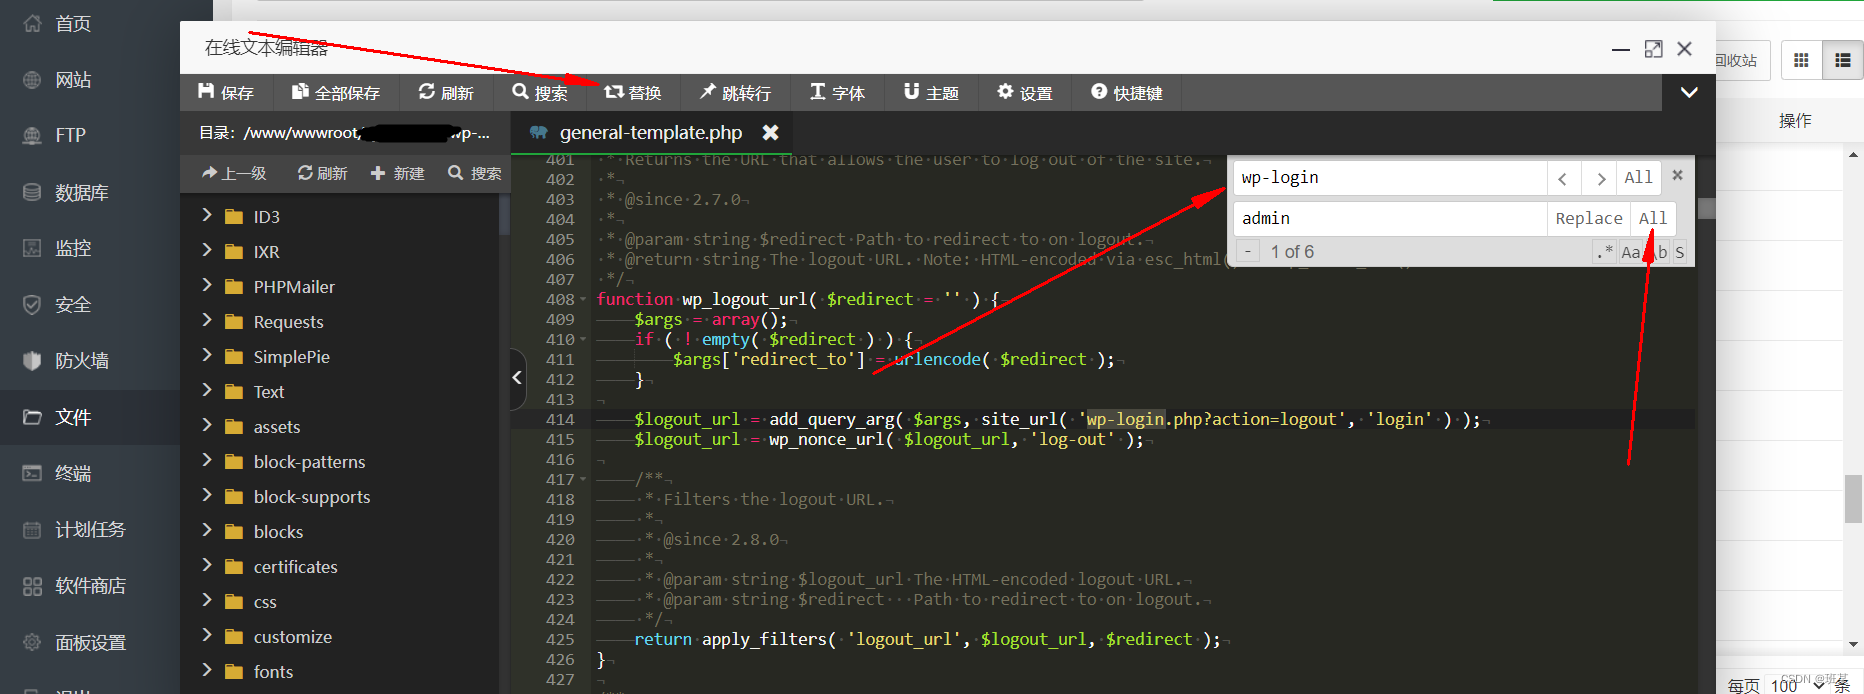This screenshot has height=694, width=1864.
Task: Toggle regex search option (.*)
Action: [x=1604, y=252]
